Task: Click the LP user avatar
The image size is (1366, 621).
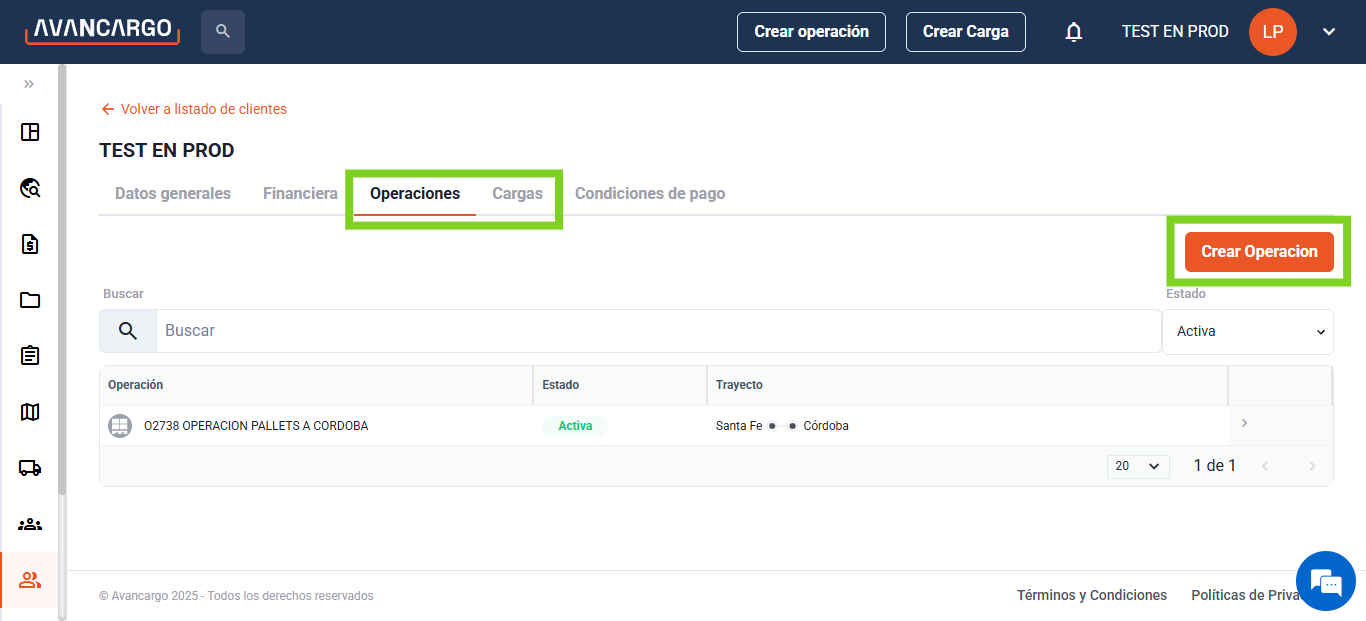Action: click(1273, 32)
